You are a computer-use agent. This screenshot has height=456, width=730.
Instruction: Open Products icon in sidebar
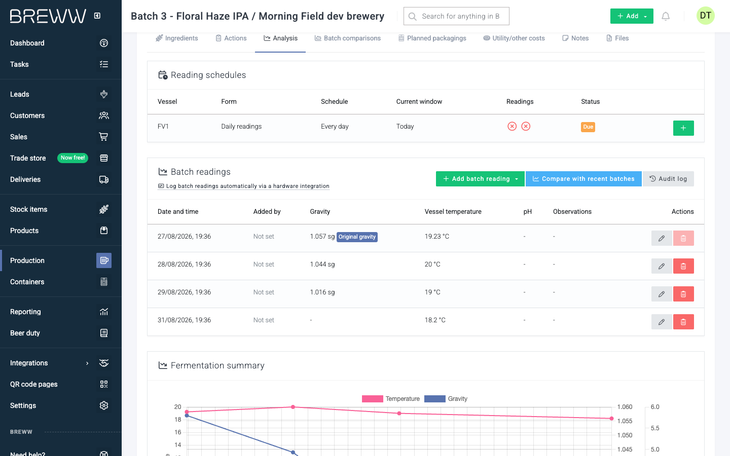point(104,231)
